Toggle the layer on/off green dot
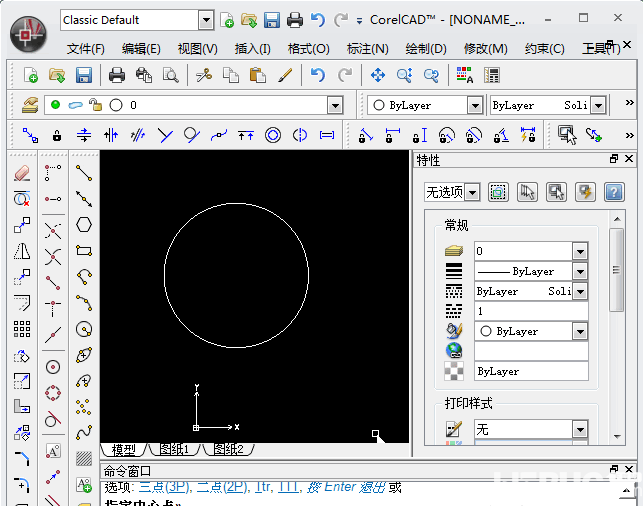The width and height of the screenshot is (643, 506). coord(55,105)
